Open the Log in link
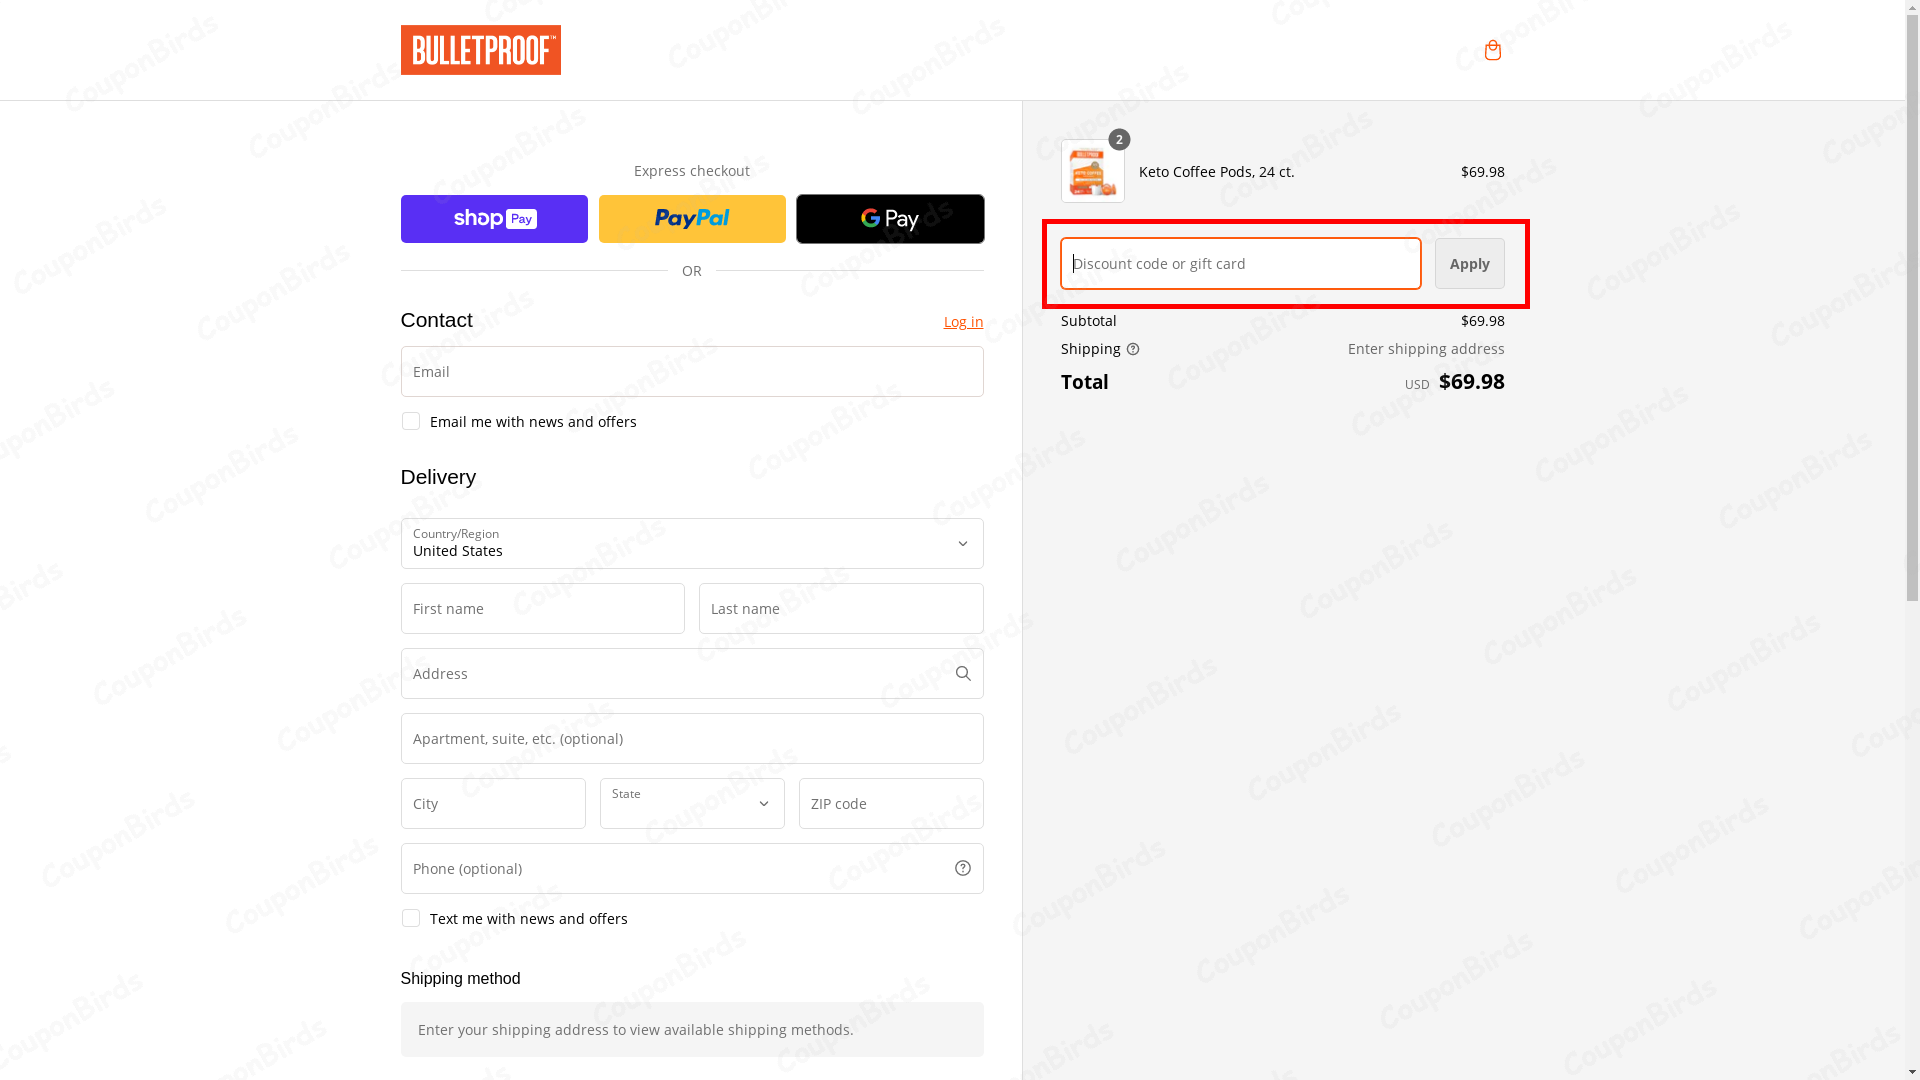The width and height of the screenshot is (1920, 1080). click(x=963, y=322)
